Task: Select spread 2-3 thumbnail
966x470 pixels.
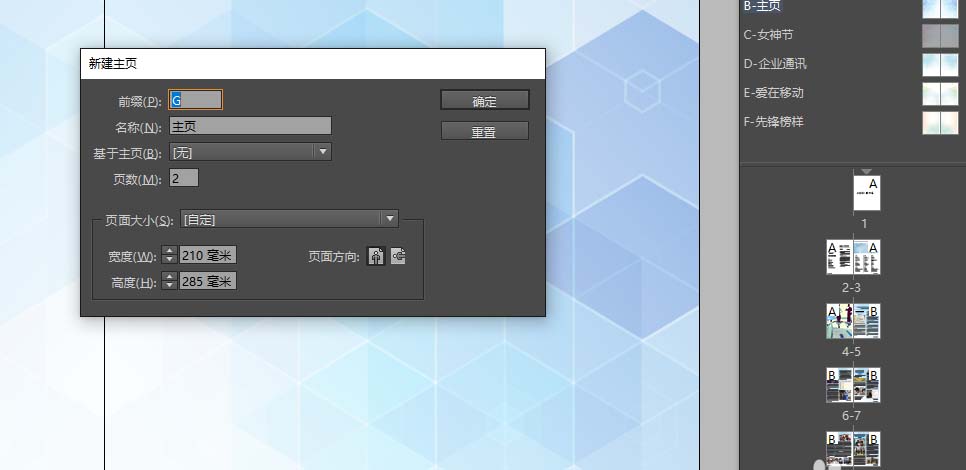Action: click(853, 257)
